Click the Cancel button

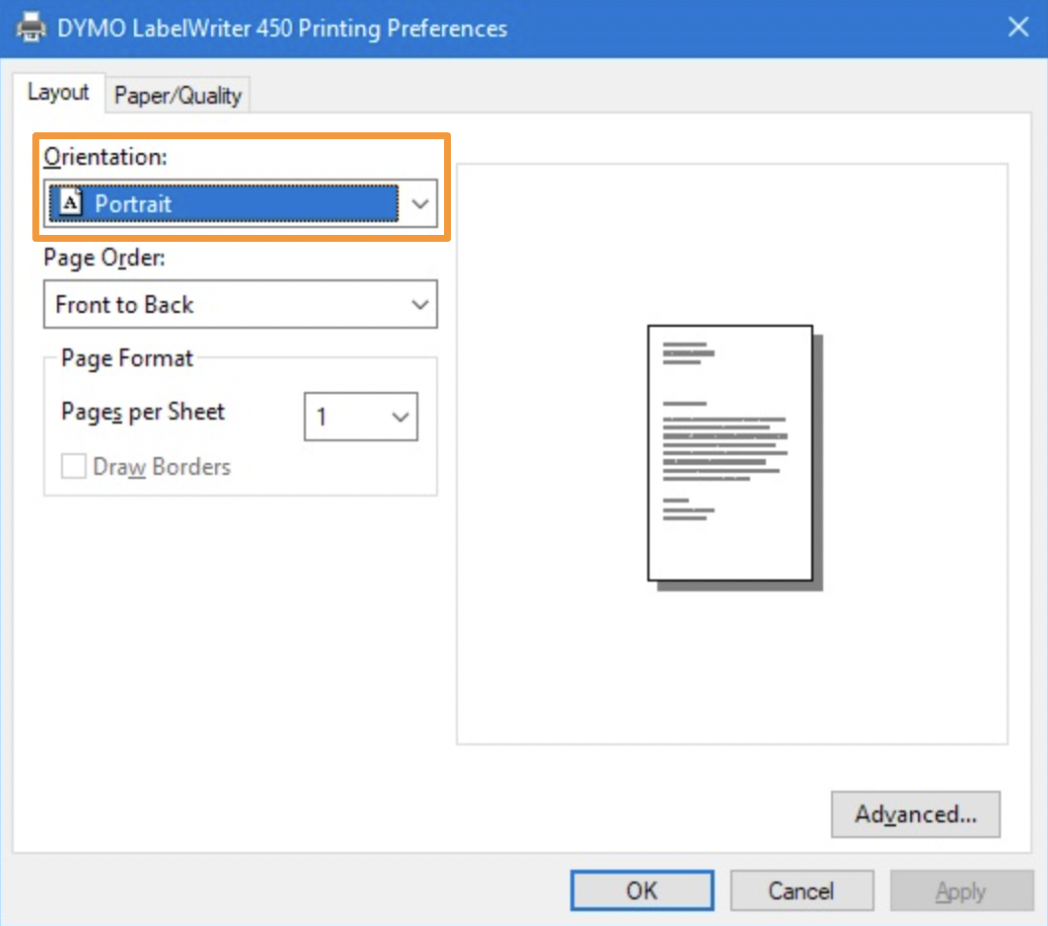point(802,891)
